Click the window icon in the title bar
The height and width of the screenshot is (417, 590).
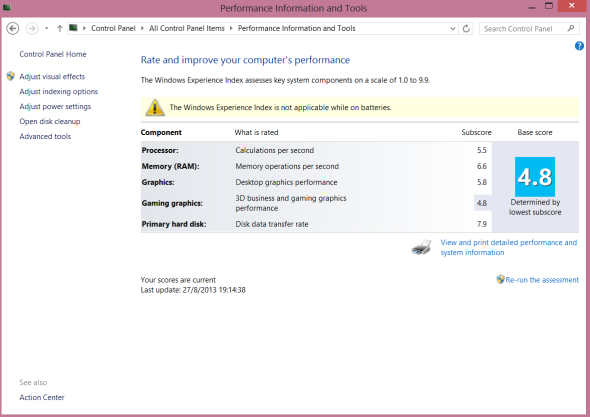(x=7, y=7)
